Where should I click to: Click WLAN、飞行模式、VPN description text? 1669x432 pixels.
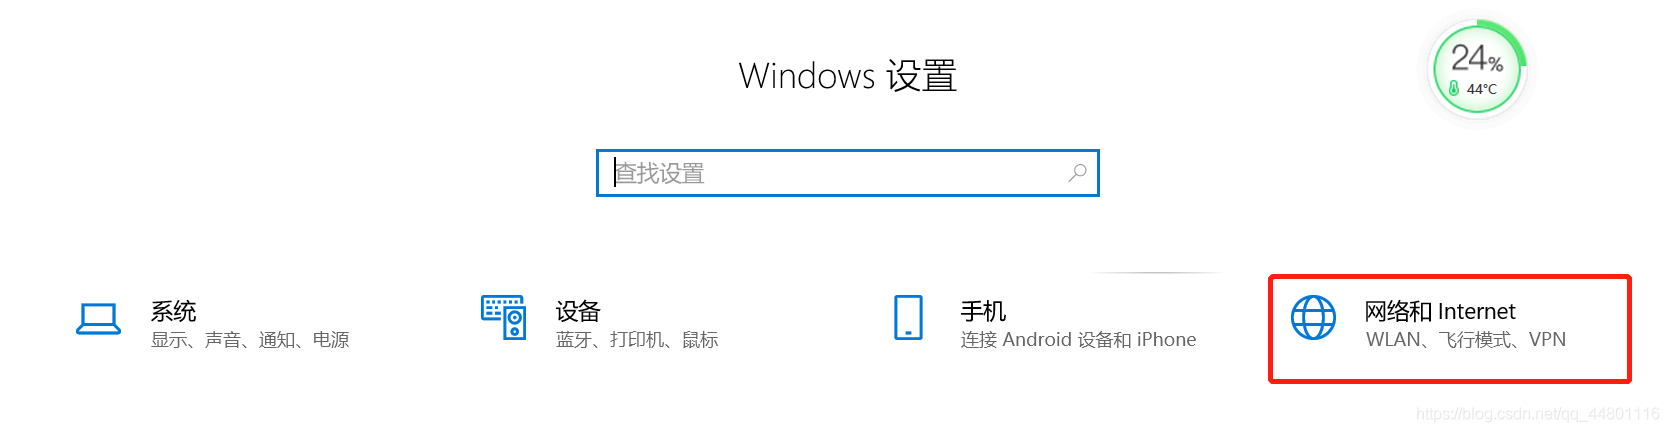click(x=1466, y=340)
